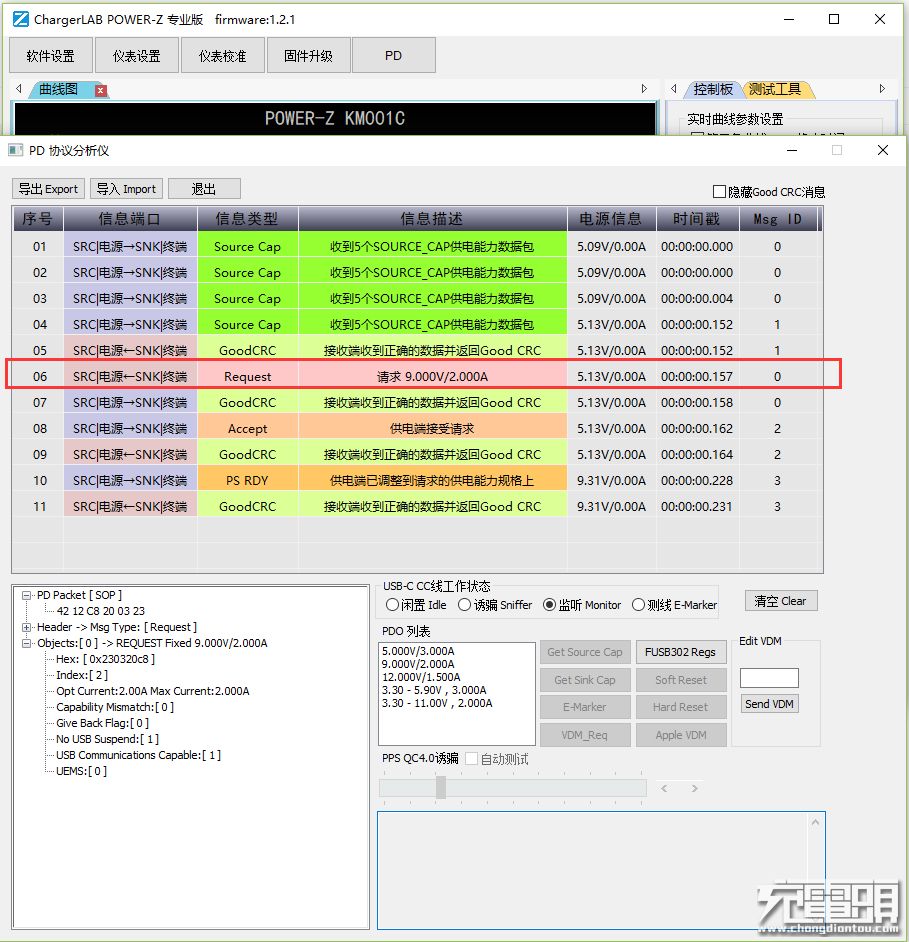Click the Apple VDM button
The width and height of the screenshot is (909, 942).
click(681, 735)
